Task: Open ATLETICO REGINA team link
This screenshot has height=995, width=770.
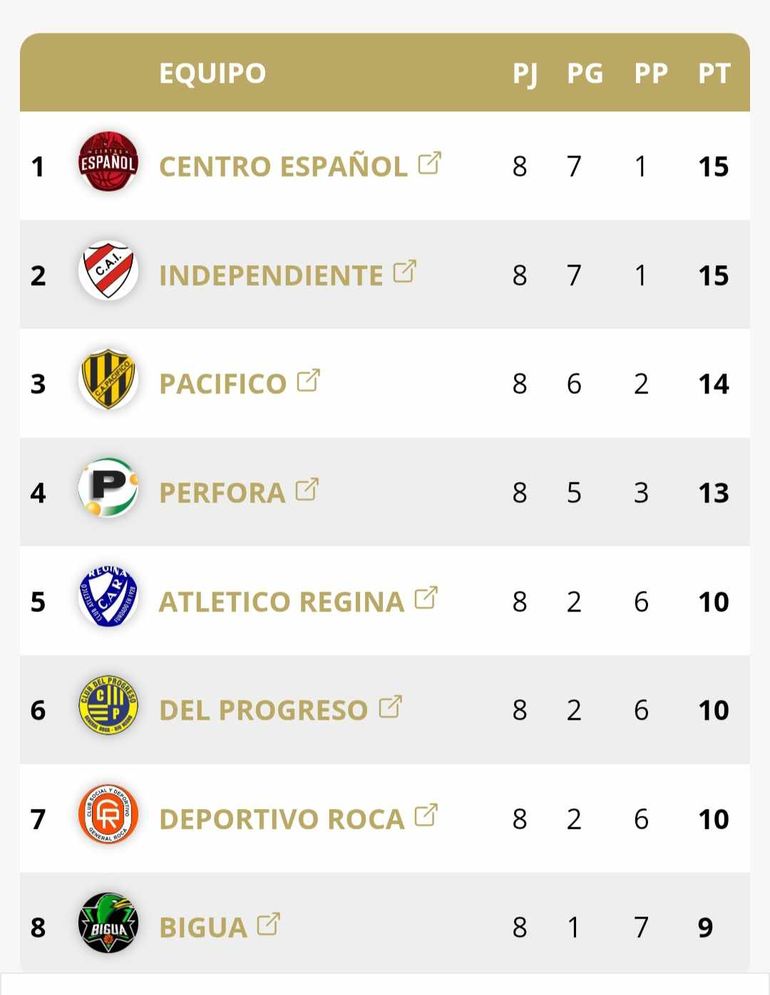Action: [281, 602]
